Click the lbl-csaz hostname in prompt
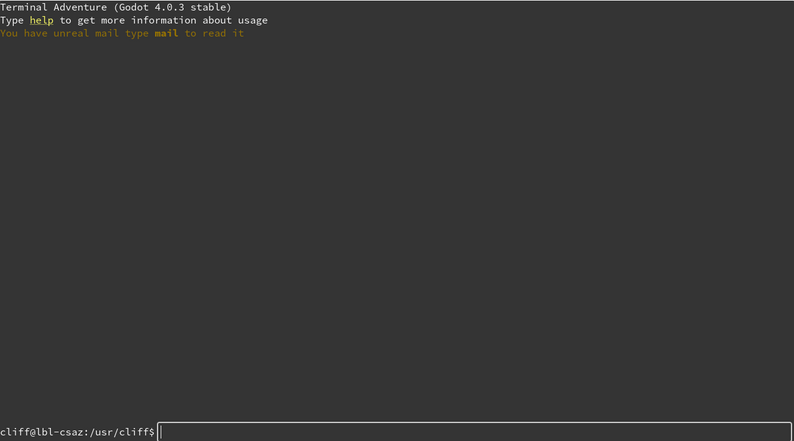This screenshot has height=441, width=794. (63, 432)
